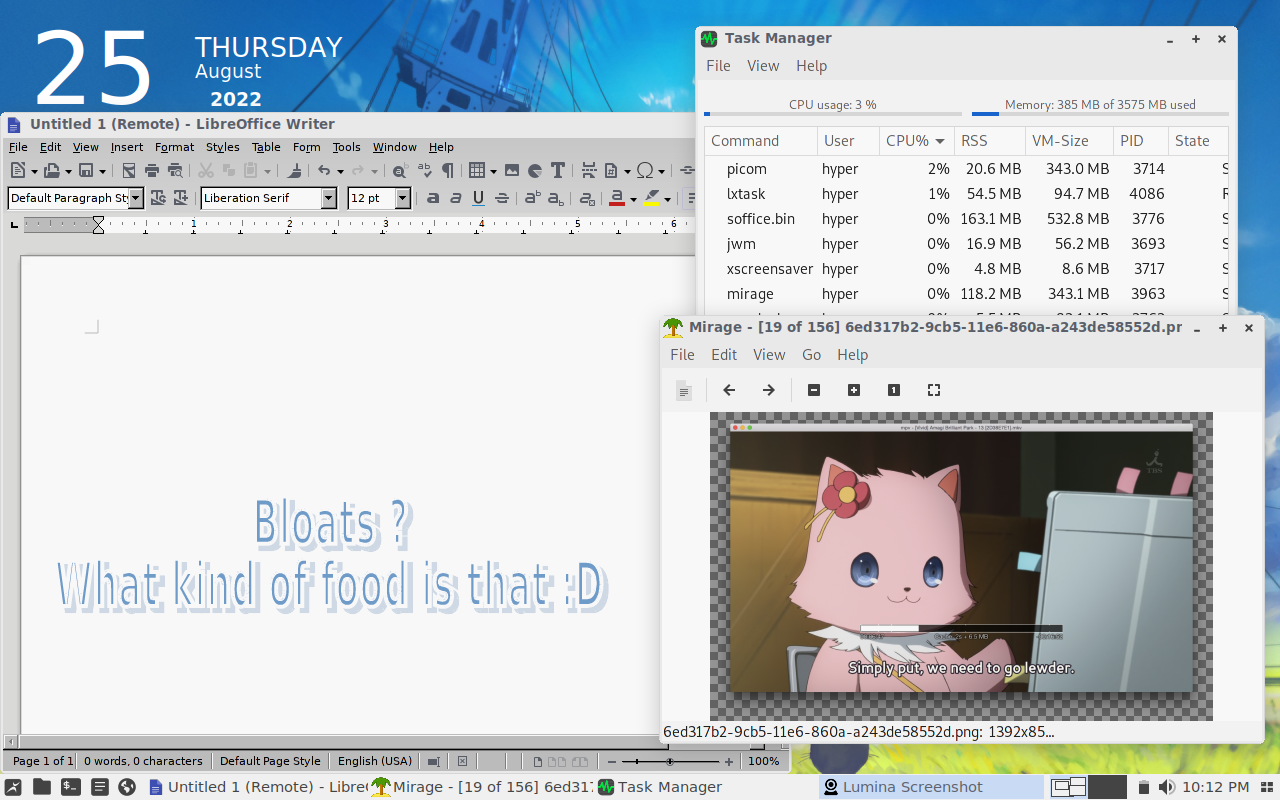Click Mirage fullscreen icon

(934, 390)
